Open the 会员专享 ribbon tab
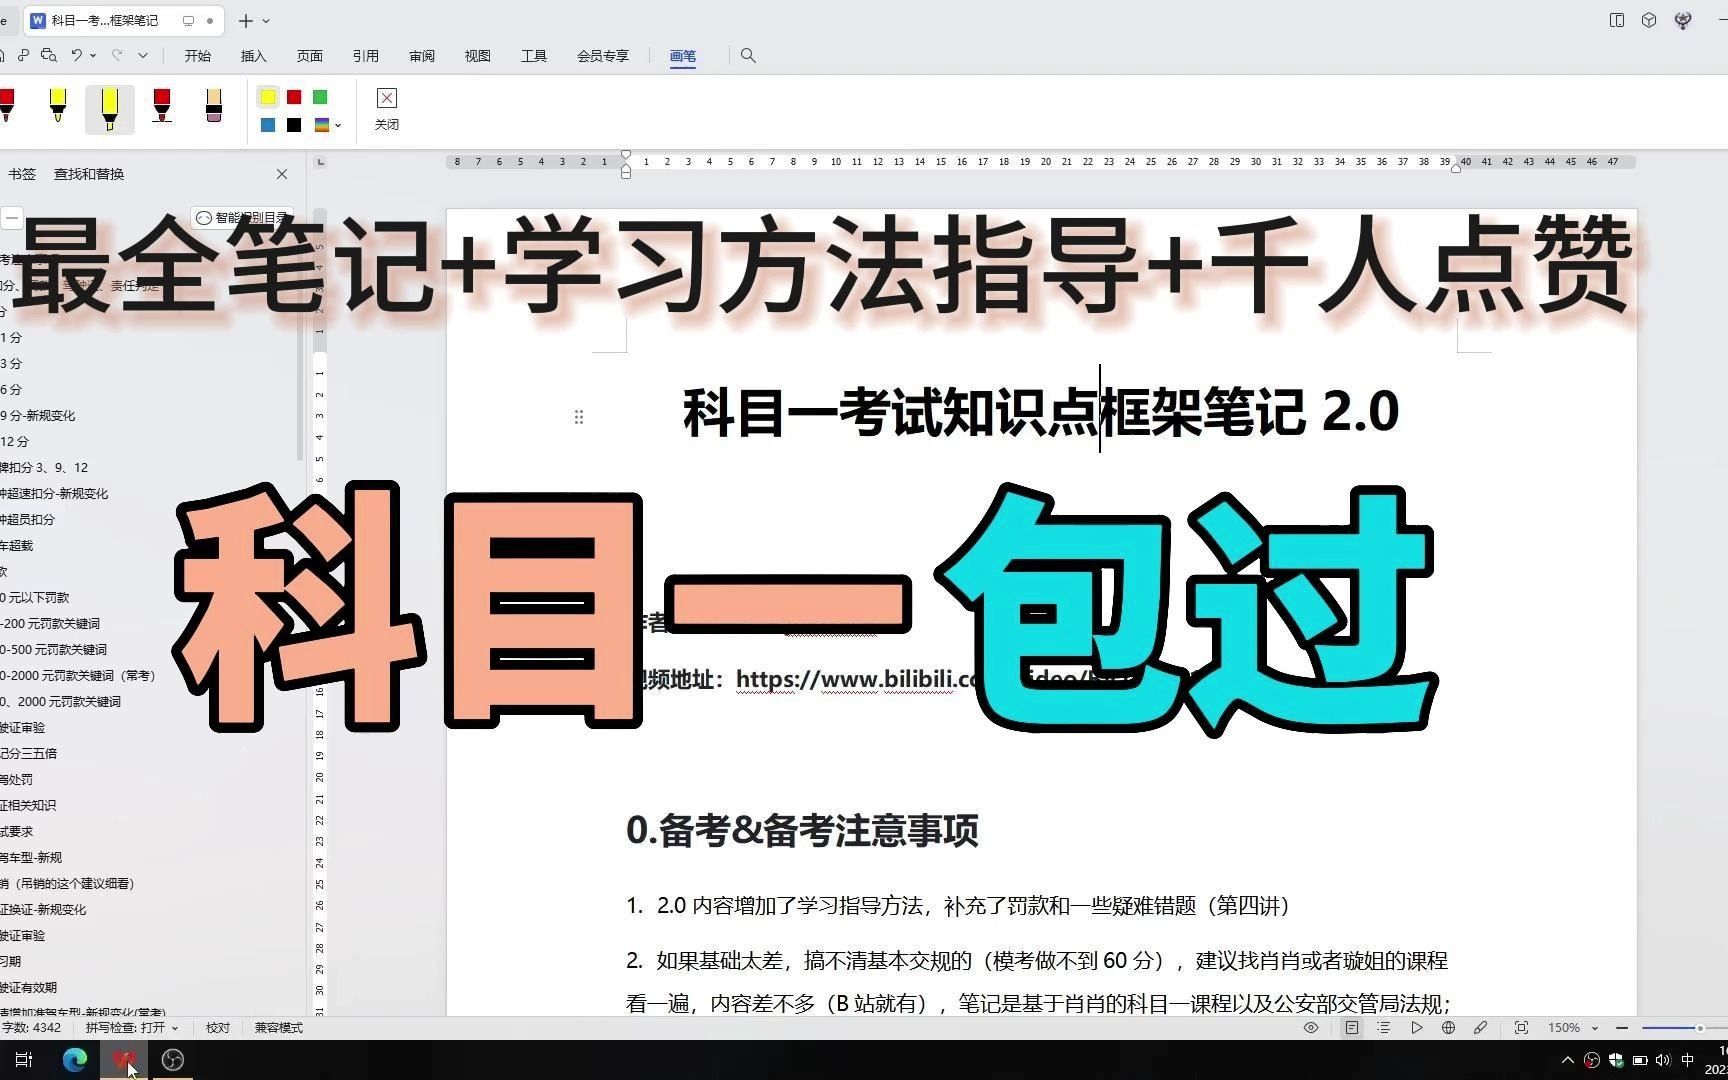This screenshot has height=1080, width=1728. [603, 56]
